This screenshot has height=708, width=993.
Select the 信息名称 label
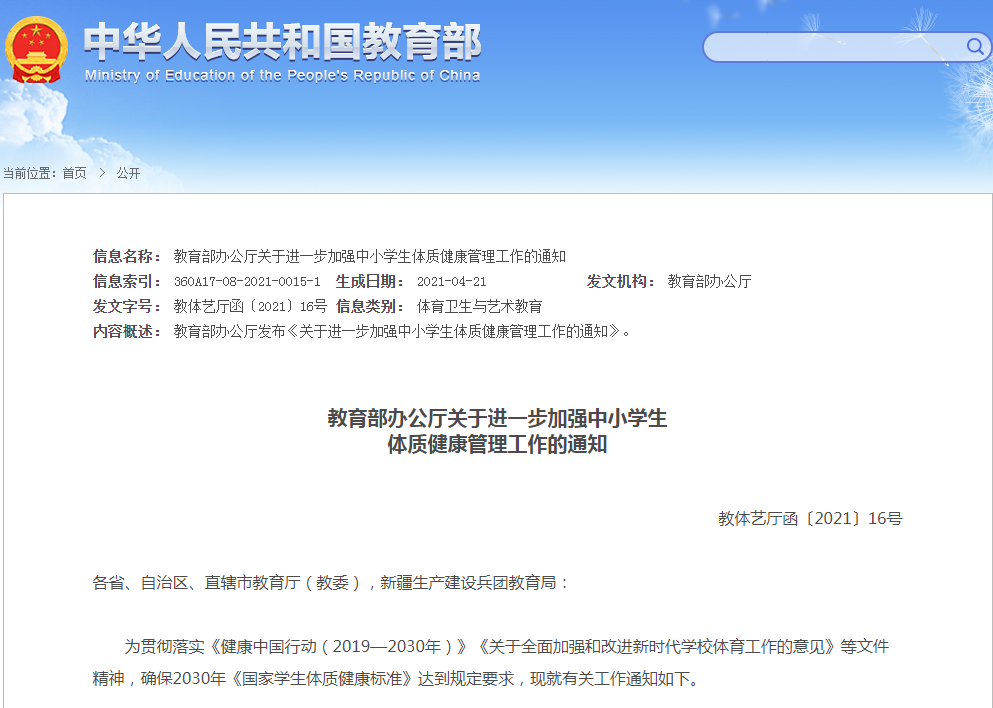[x=127, y=256]
